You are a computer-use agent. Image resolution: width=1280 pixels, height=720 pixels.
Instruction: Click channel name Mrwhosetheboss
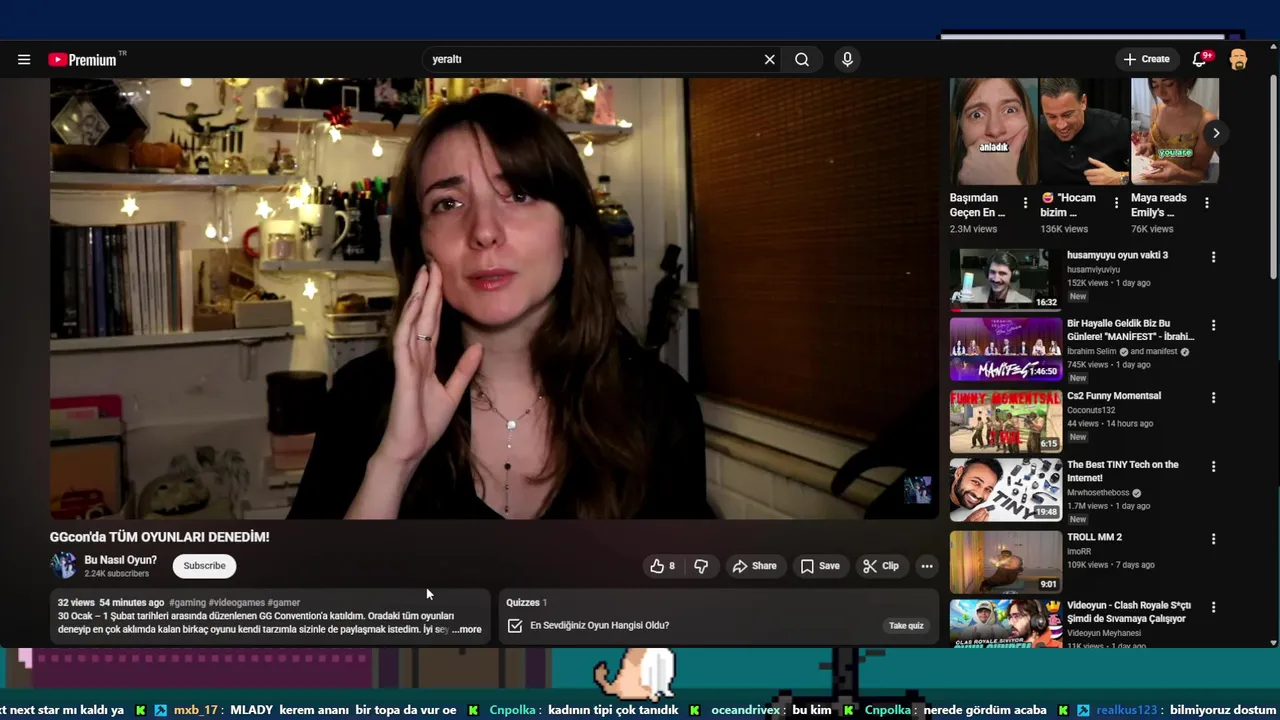click(x=1099, y=493)
